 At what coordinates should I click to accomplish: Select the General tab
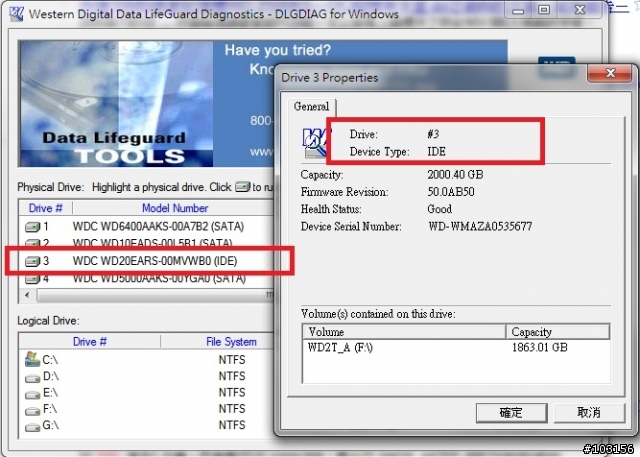click(311, 106)
